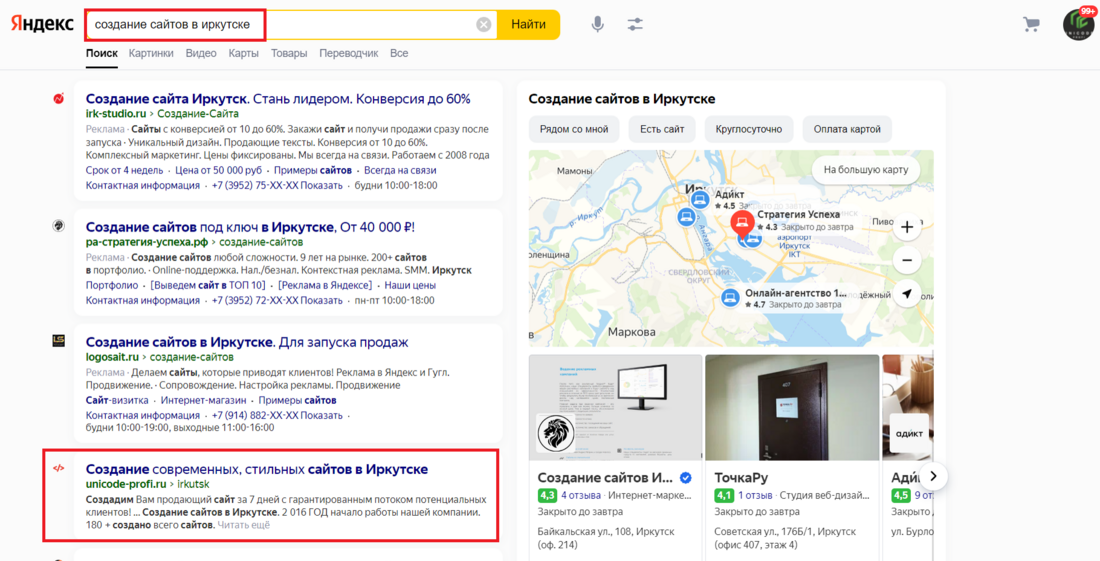Image resolution: width=1100 pixels, height=561 pixels.
Task: Start voice search with microphone icon
Action: click(597, 25)
